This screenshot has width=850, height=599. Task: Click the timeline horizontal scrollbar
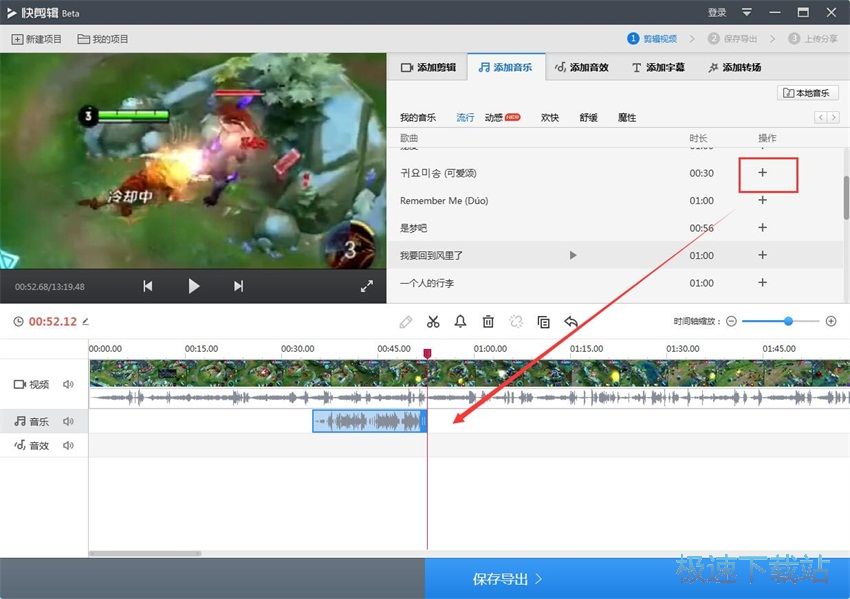145,553
